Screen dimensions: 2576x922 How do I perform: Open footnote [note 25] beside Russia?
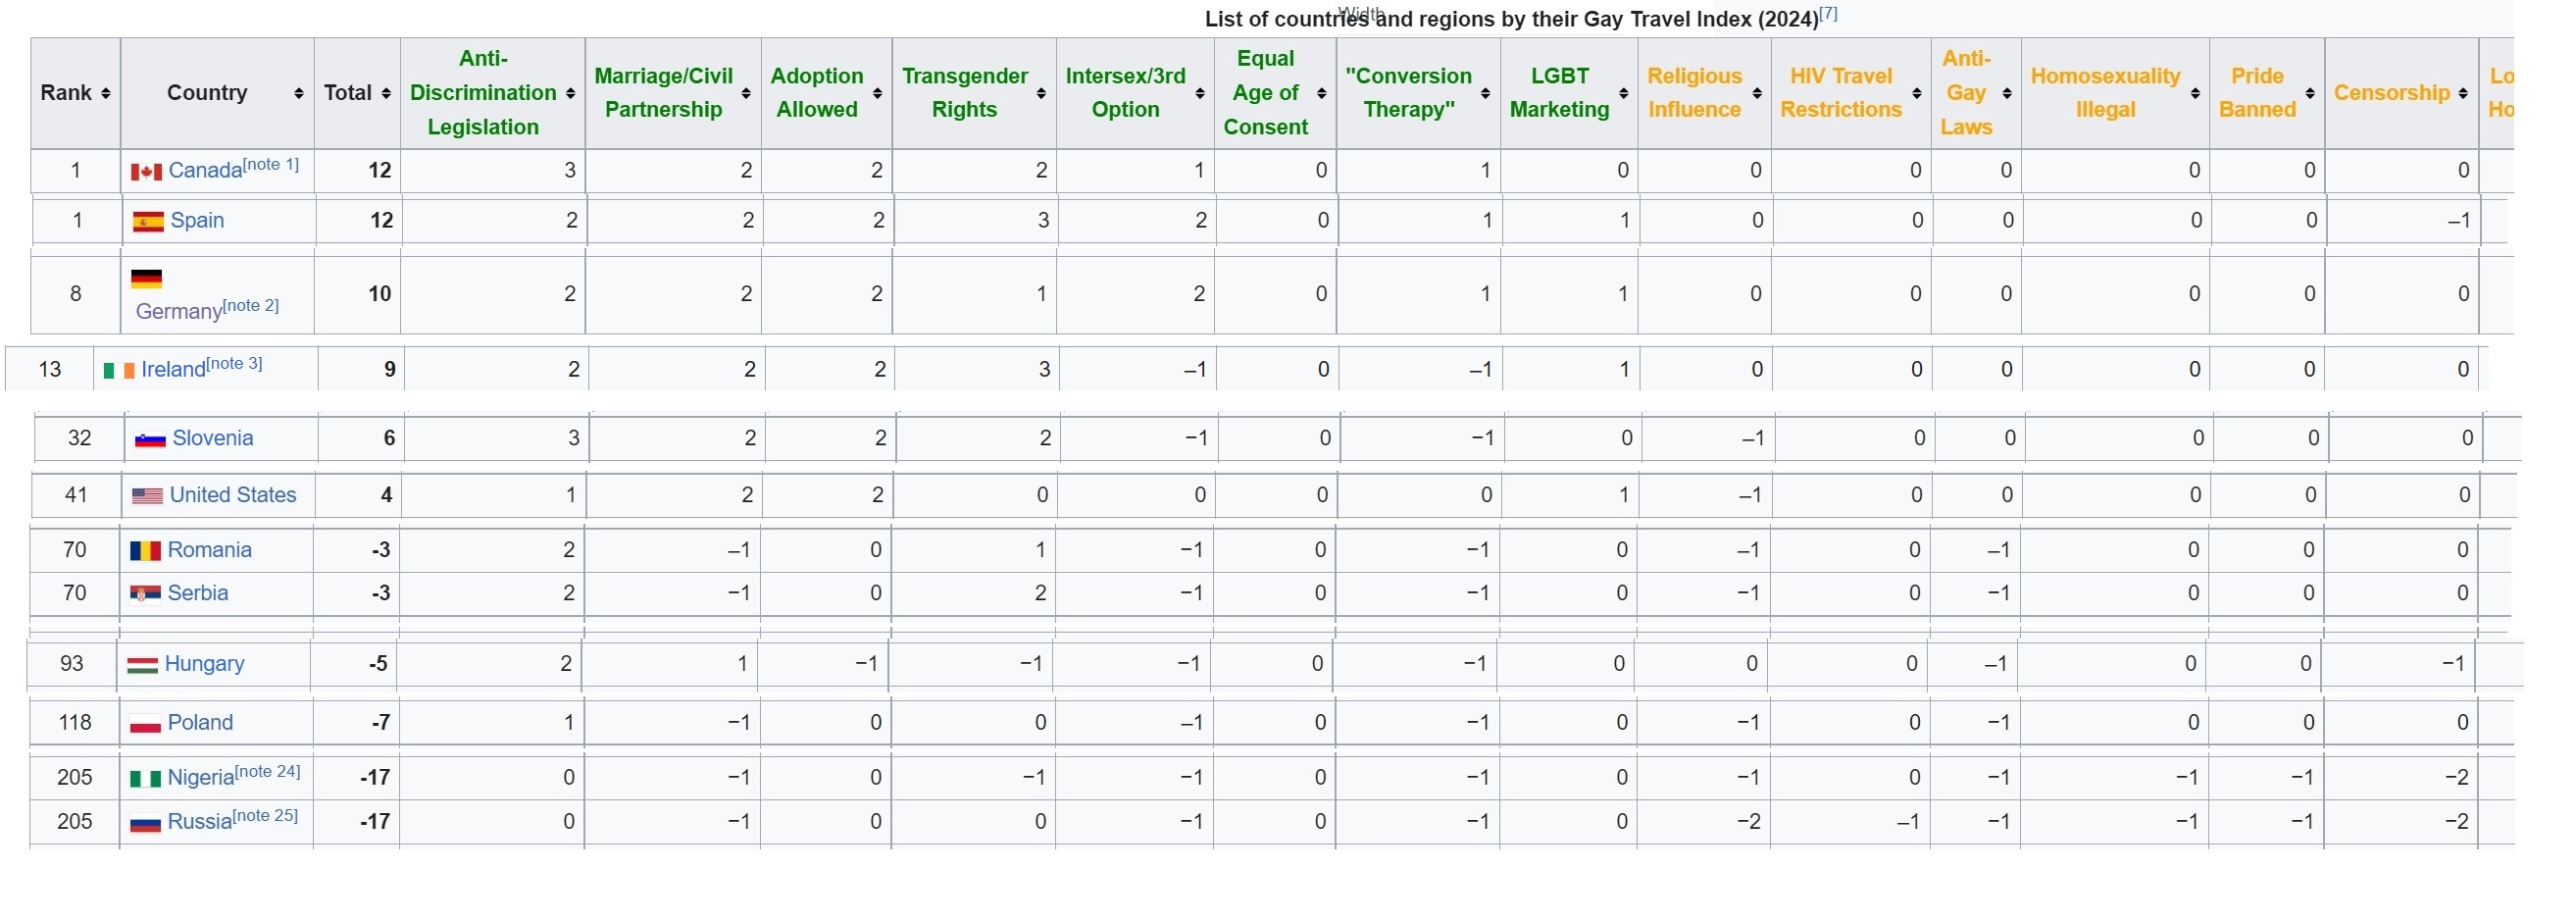[265, 816]
